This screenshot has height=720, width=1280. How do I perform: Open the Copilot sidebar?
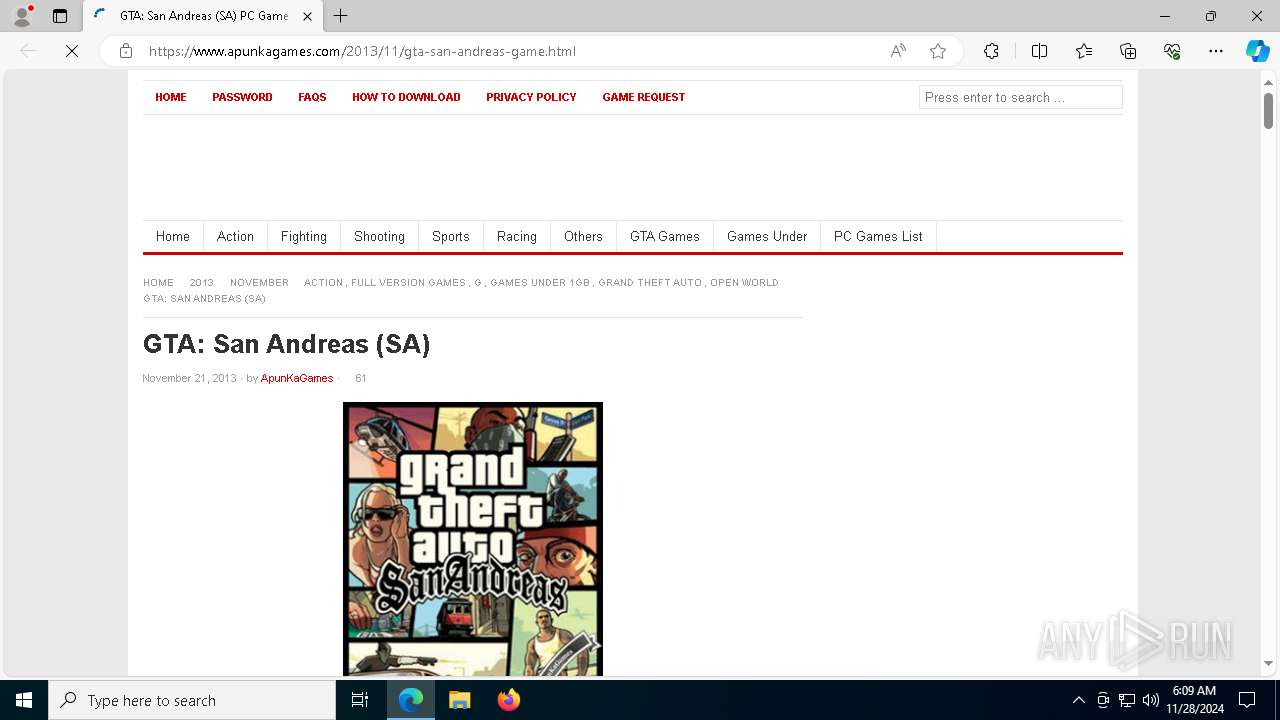tap(1257, 51)
